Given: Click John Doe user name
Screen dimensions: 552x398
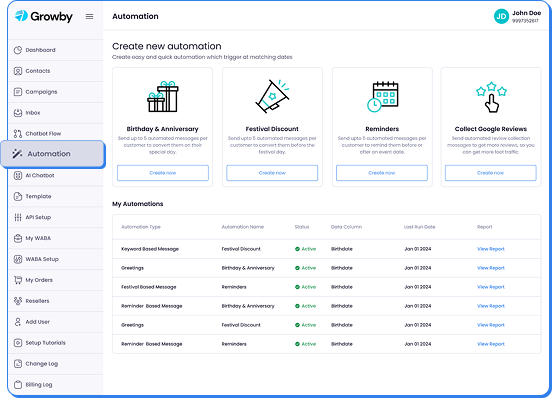Looking at the screenshot, I should point(526,13).
